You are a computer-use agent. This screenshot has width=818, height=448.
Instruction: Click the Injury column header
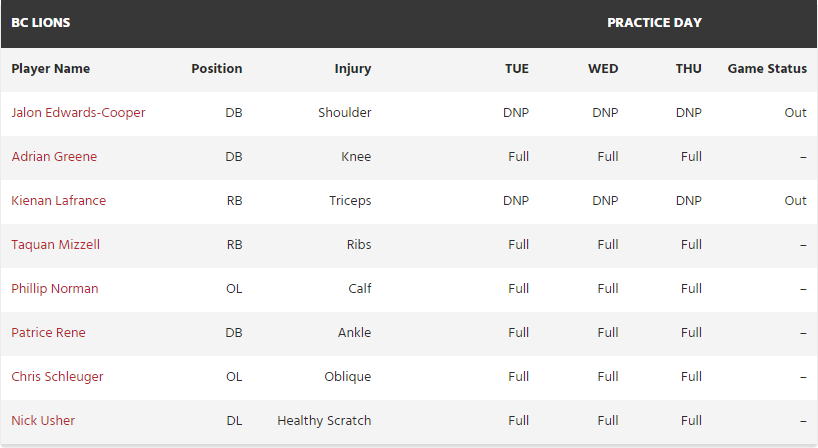(353, 69)
